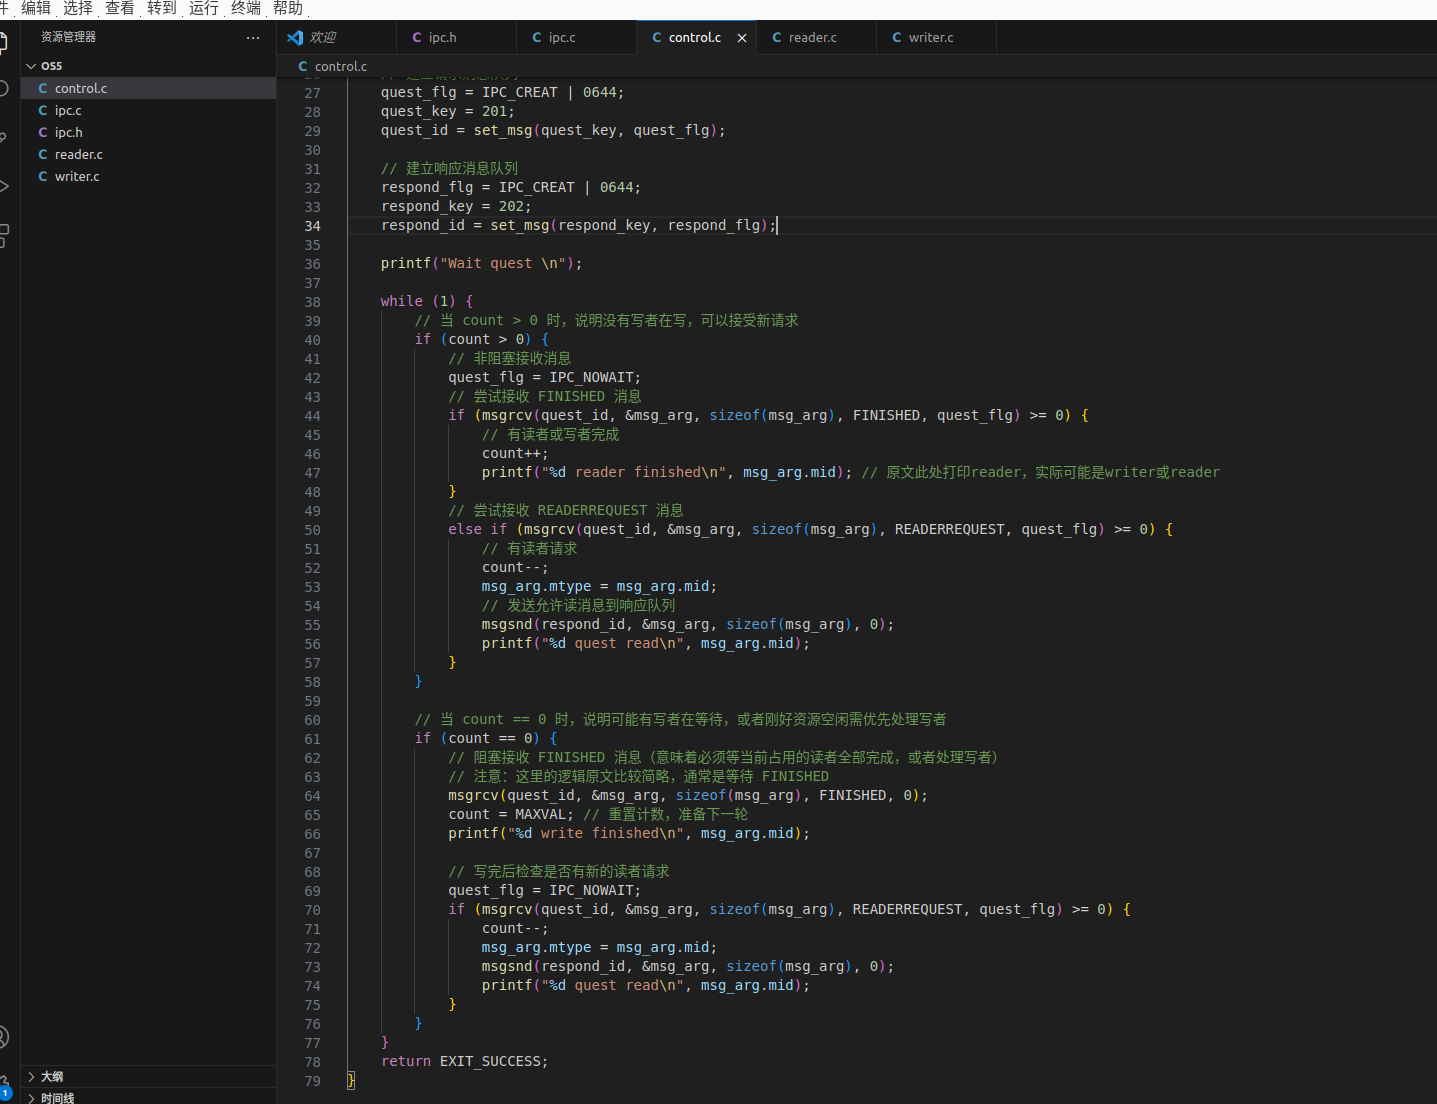The image size is (1437, 1104).
Task: Open the Source Control view icon
Action: pos(3,137)
